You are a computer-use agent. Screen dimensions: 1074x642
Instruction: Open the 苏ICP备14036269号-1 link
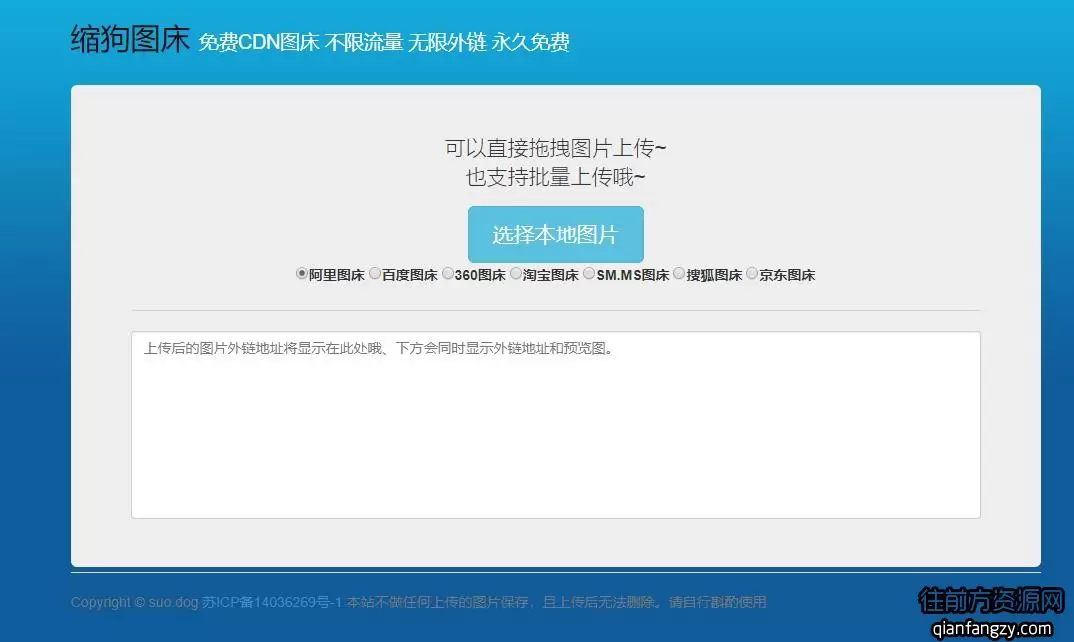[271, 602]
